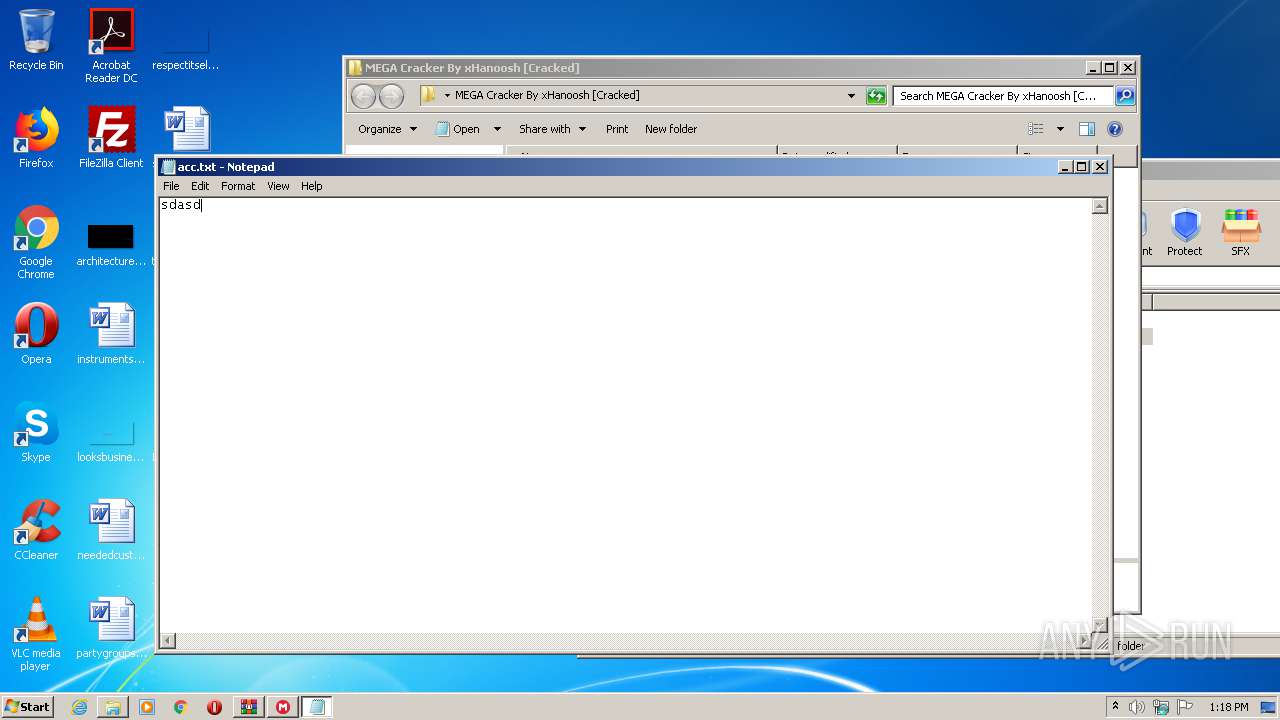This screenshot has height=720, width=1280.
Task: Open Internet Explorer from the taskbar
Action: click(x=79, y=707)
